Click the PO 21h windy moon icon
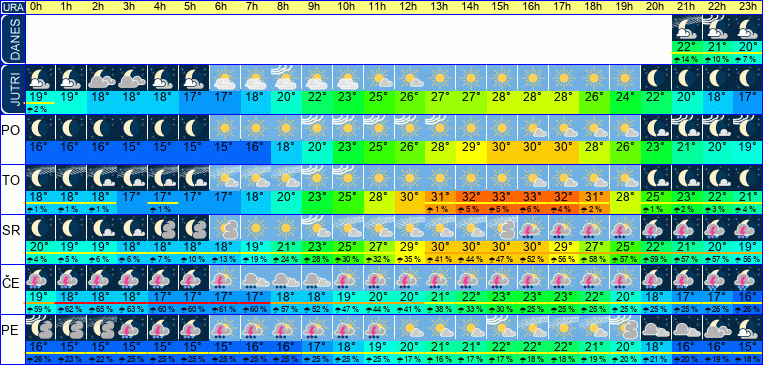763x365 pixels. pyautogui.click(x=687, y=128)
